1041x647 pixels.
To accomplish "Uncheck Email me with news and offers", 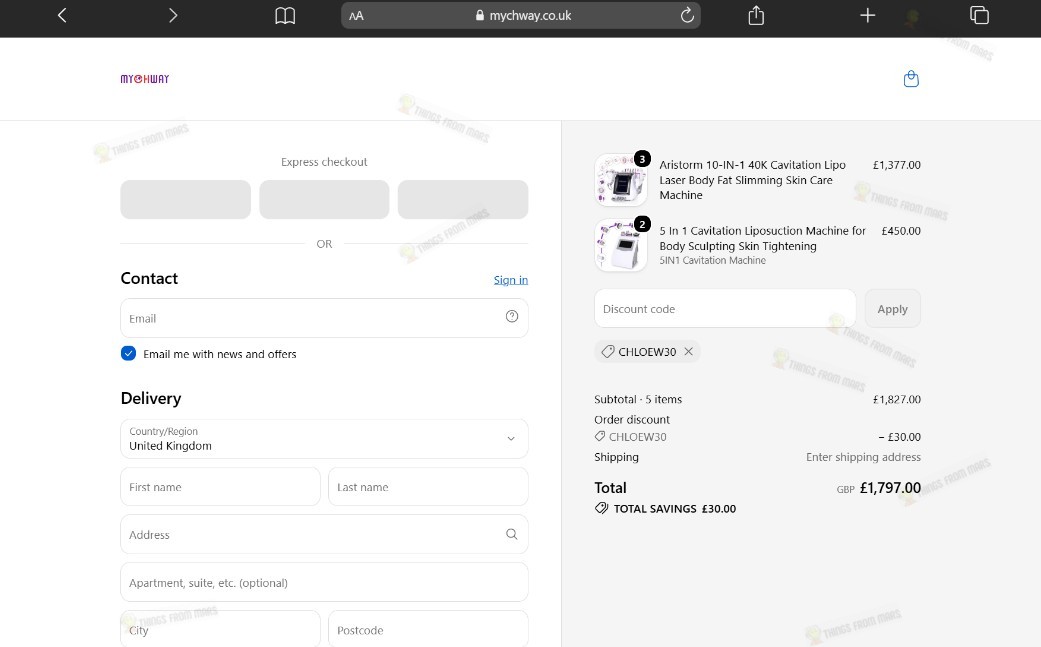I will click(128, 354).
